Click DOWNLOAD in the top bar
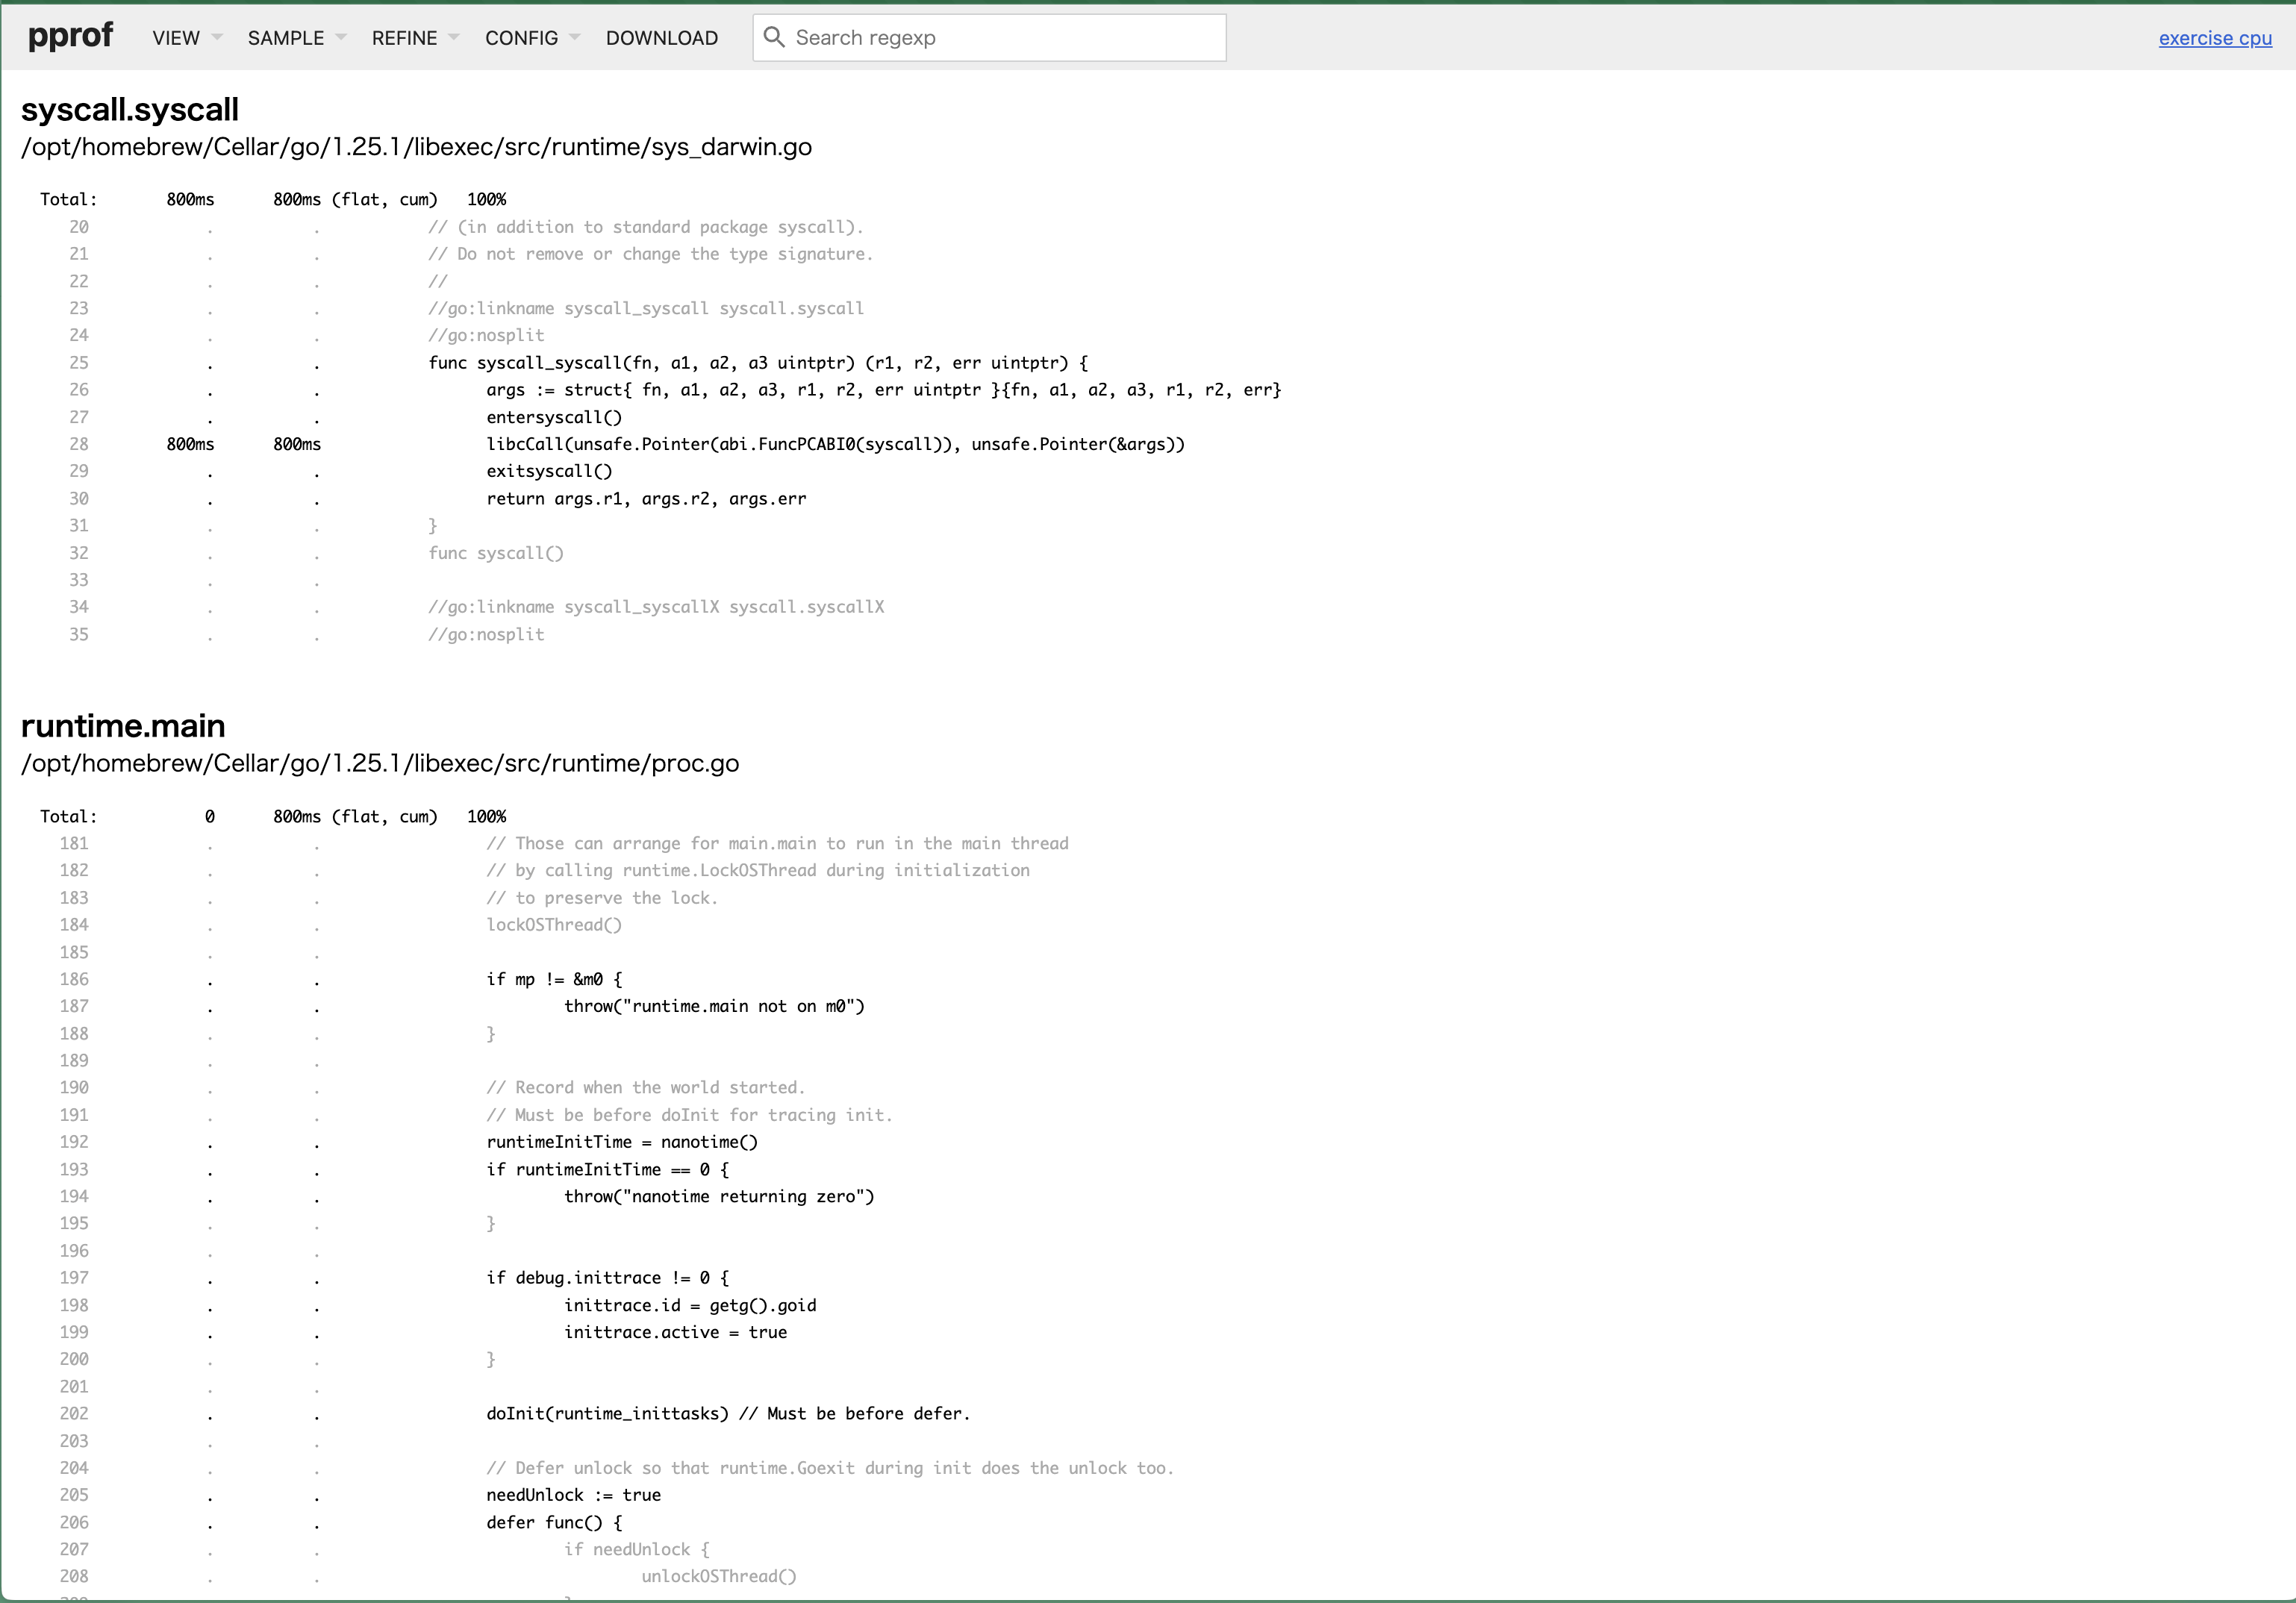 [x=661, y=38]
